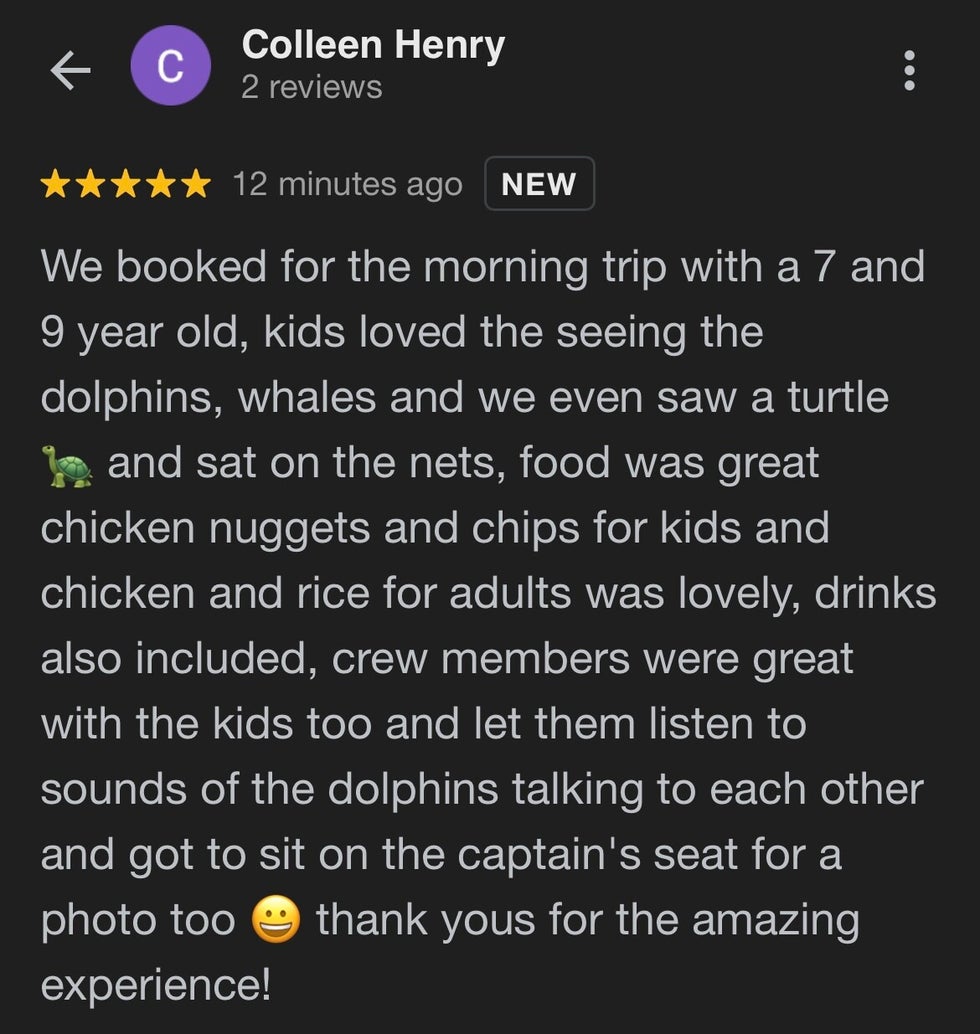Open the three-dot more options menu
The width and height of the screenshot is (980, 1034).
[x=909, y=70]
